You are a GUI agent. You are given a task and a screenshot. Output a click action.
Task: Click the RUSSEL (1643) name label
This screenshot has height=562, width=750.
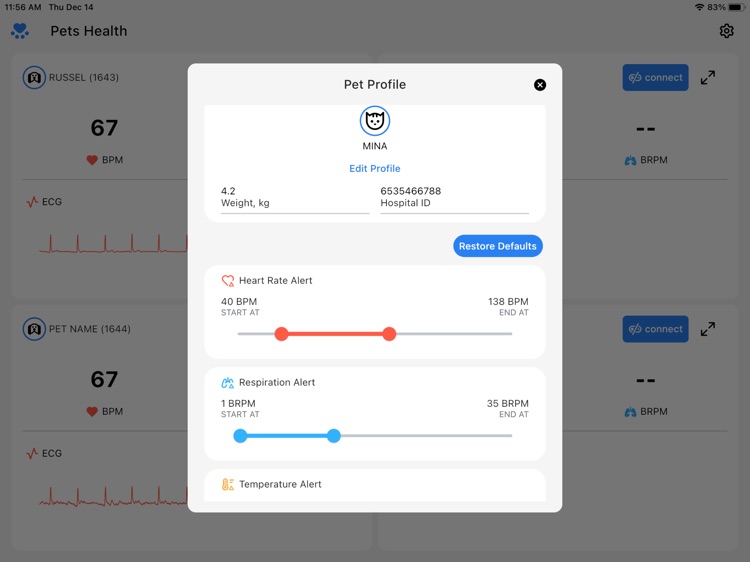pos(84,77)
